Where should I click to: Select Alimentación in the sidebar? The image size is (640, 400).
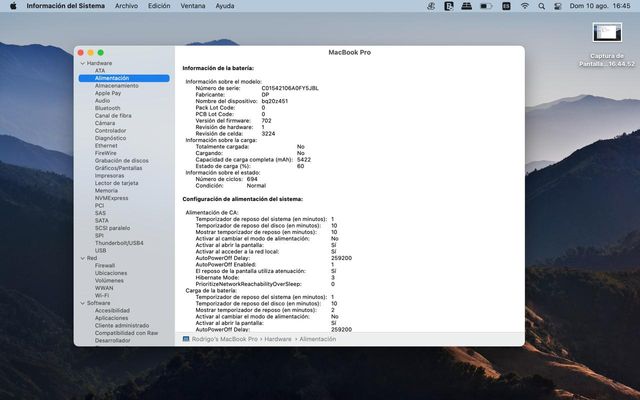[124, 78]
